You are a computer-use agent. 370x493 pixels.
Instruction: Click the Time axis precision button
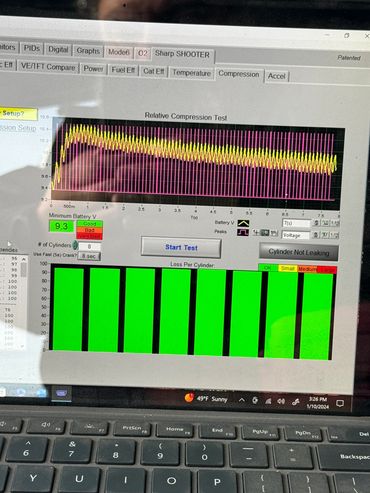click(x=335, y=224)
